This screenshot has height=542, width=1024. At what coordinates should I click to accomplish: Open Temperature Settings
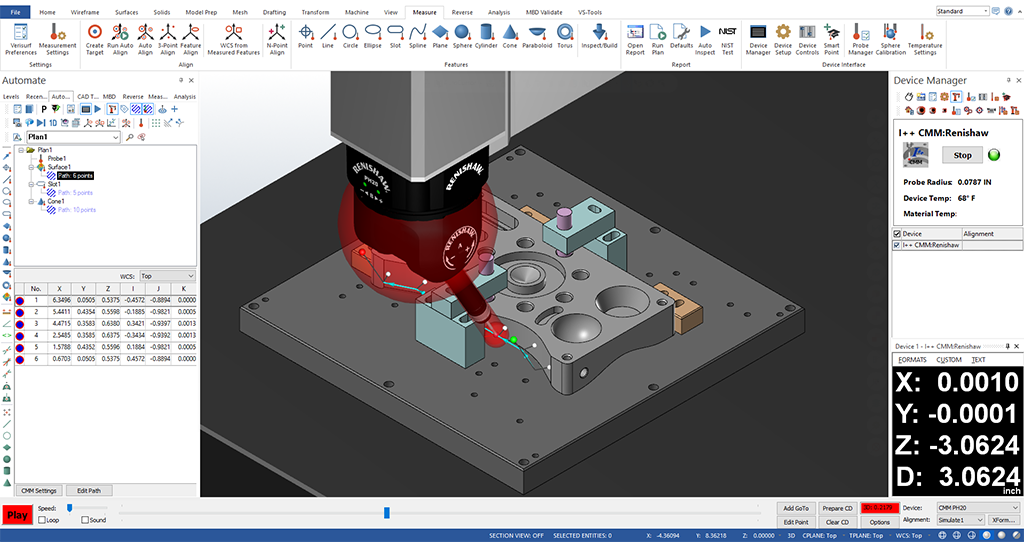(925, 39)
